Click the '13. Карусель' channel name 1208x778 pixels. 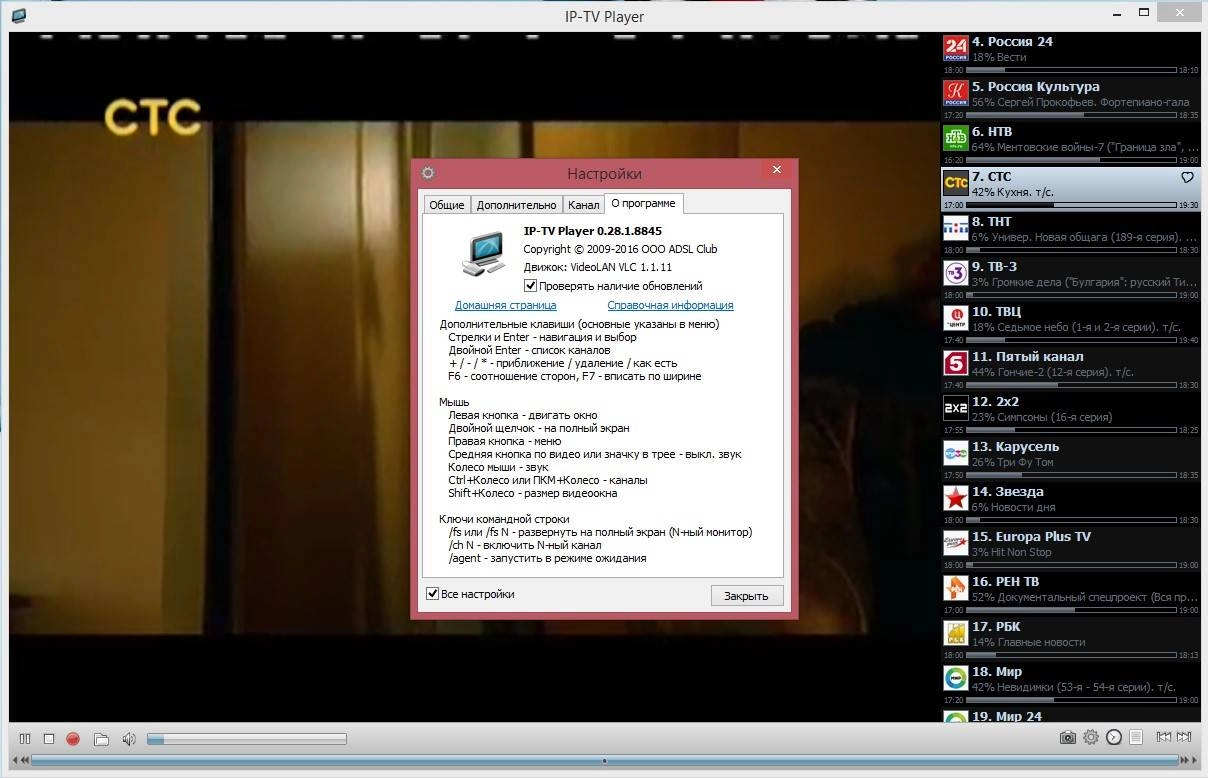[x=1015, y=447]
